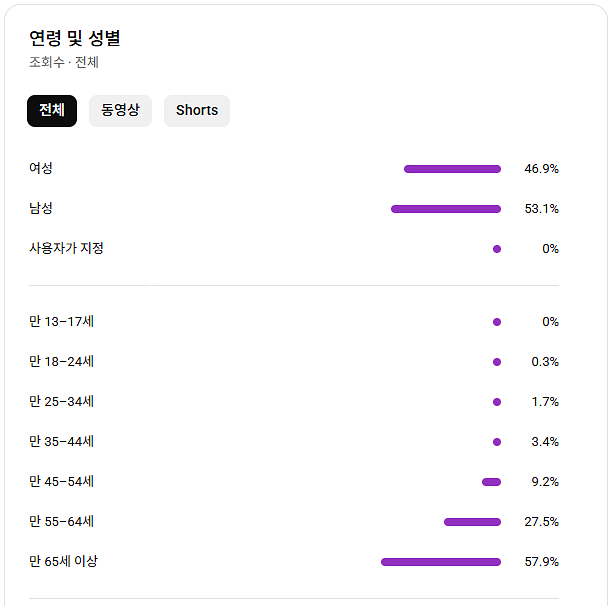Click the 만 13–17세 dot marker
The image size is (613, 606).
[x=497, y=322]
